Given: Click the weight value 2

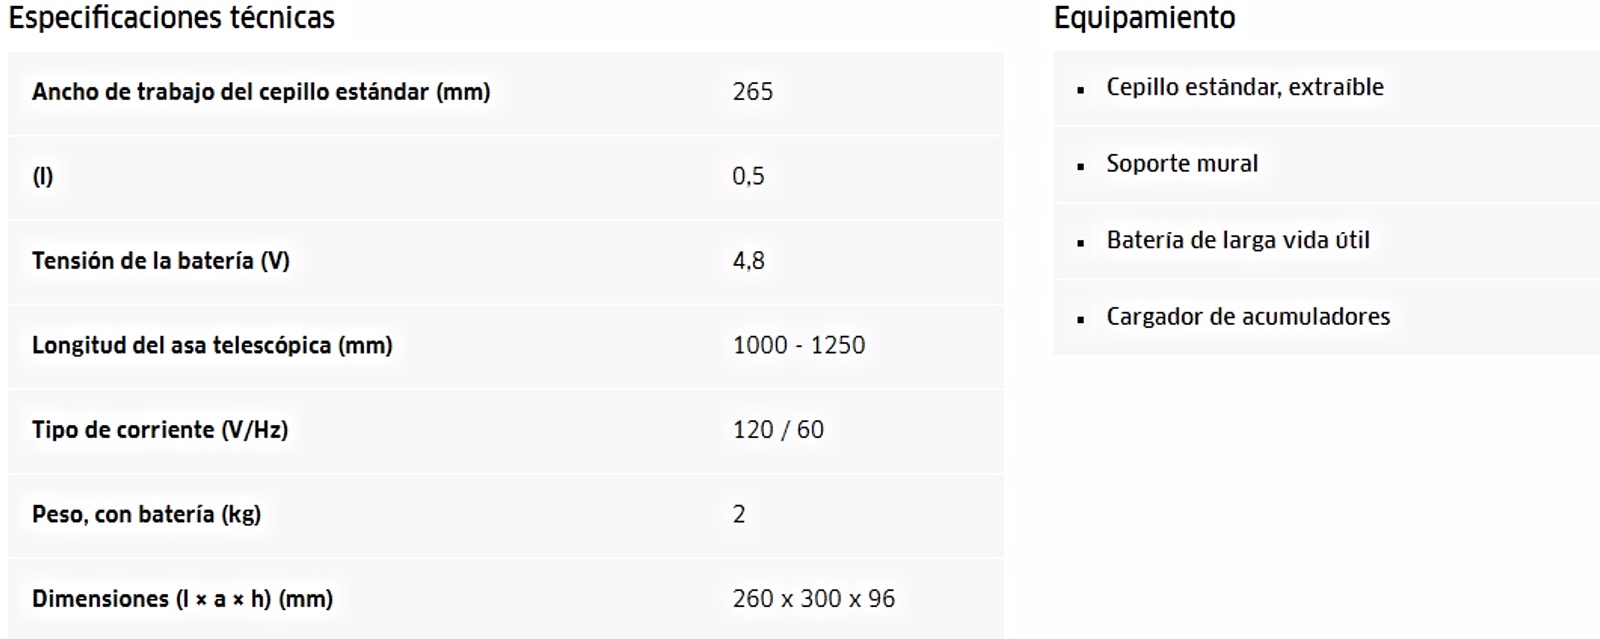Looking at the screenshot, I should 739,514.
